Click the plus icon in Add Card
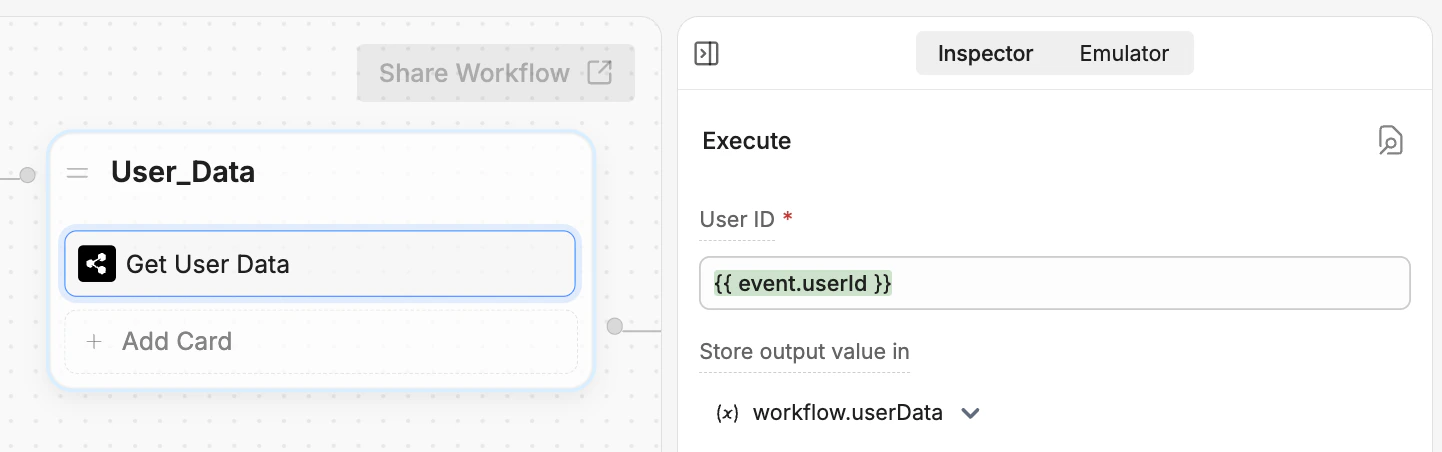1442x452 pixels. click(94, 341)
